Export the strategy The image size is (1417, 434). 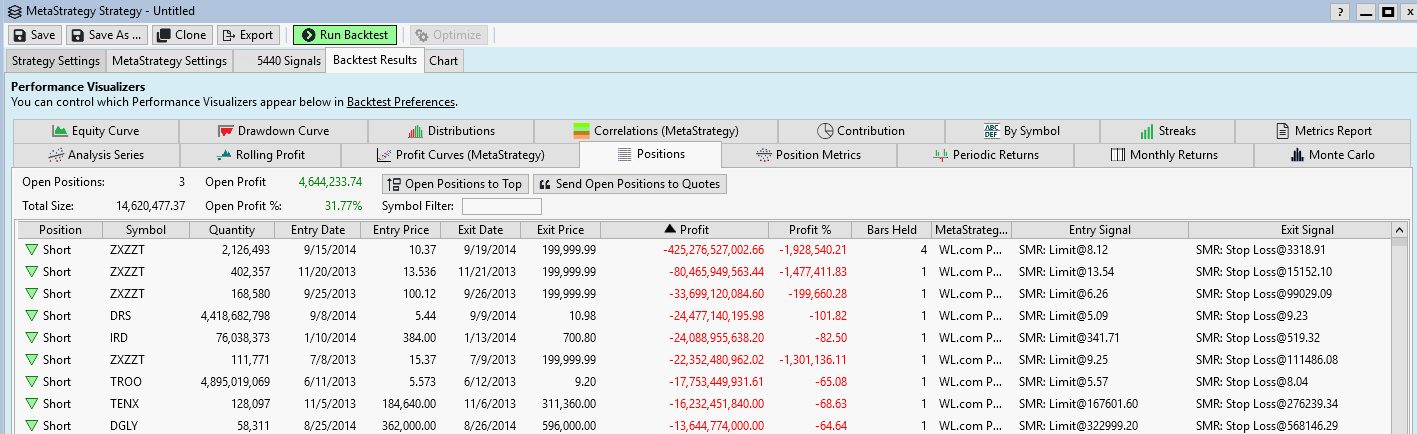248,35
